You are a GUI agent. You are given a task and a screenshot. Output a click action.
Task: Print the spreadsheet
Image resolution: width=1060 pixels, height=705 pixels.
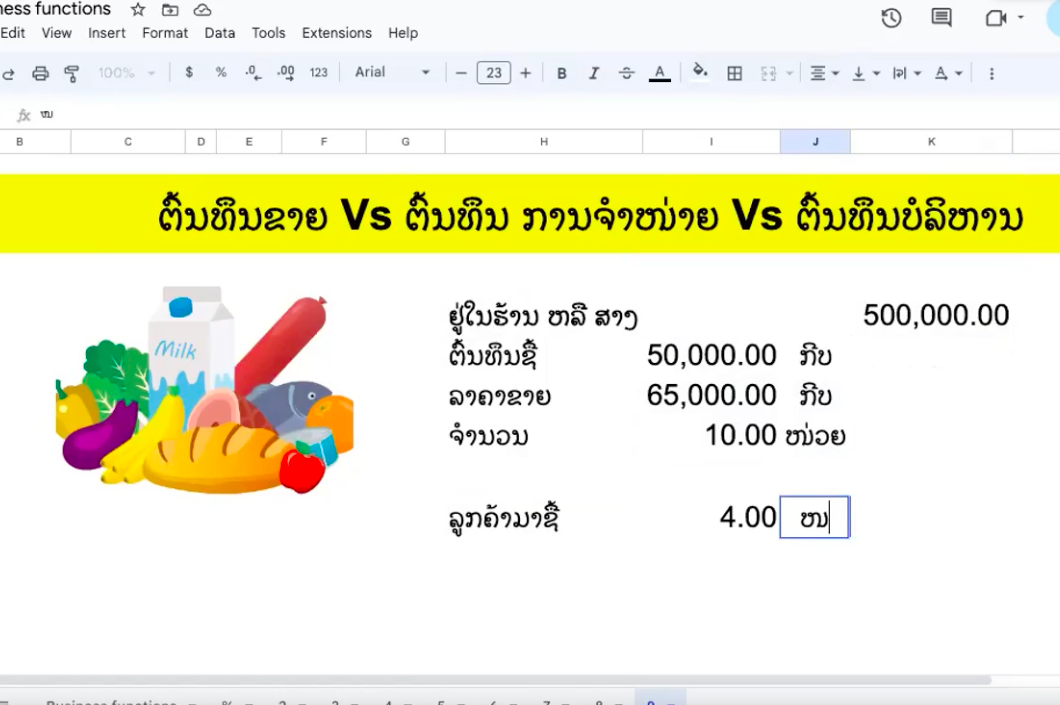click(41, 73)
